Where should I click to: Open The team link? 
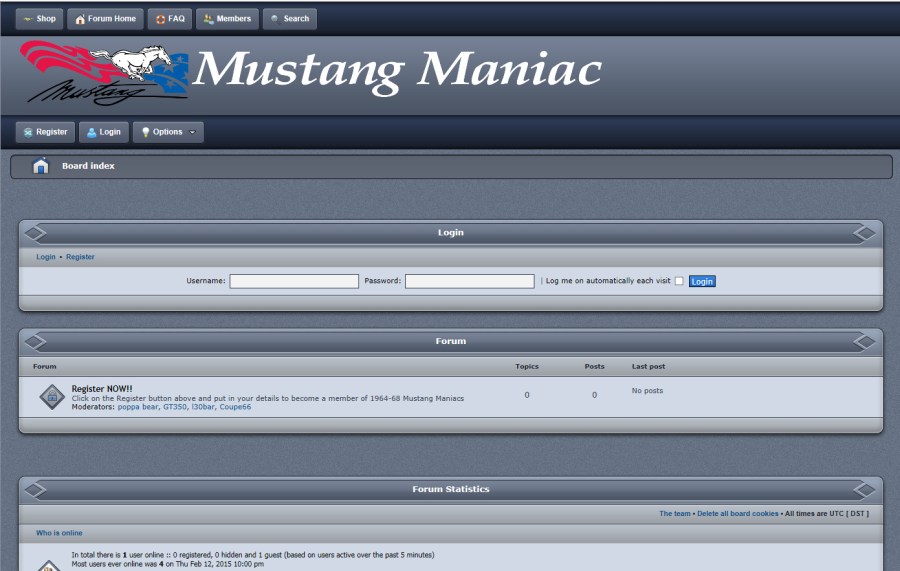coord(675,513)
